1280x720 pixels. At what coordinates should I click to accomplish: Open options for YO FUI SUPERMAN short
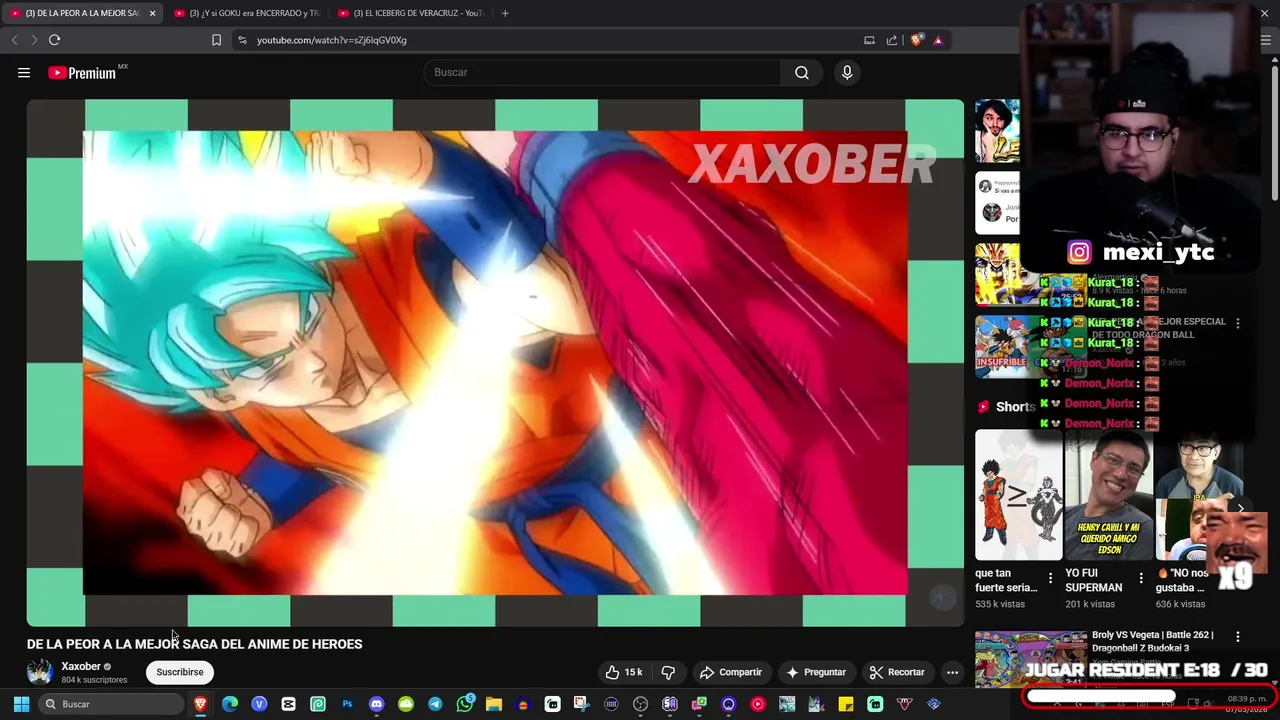coord(1141,578)
